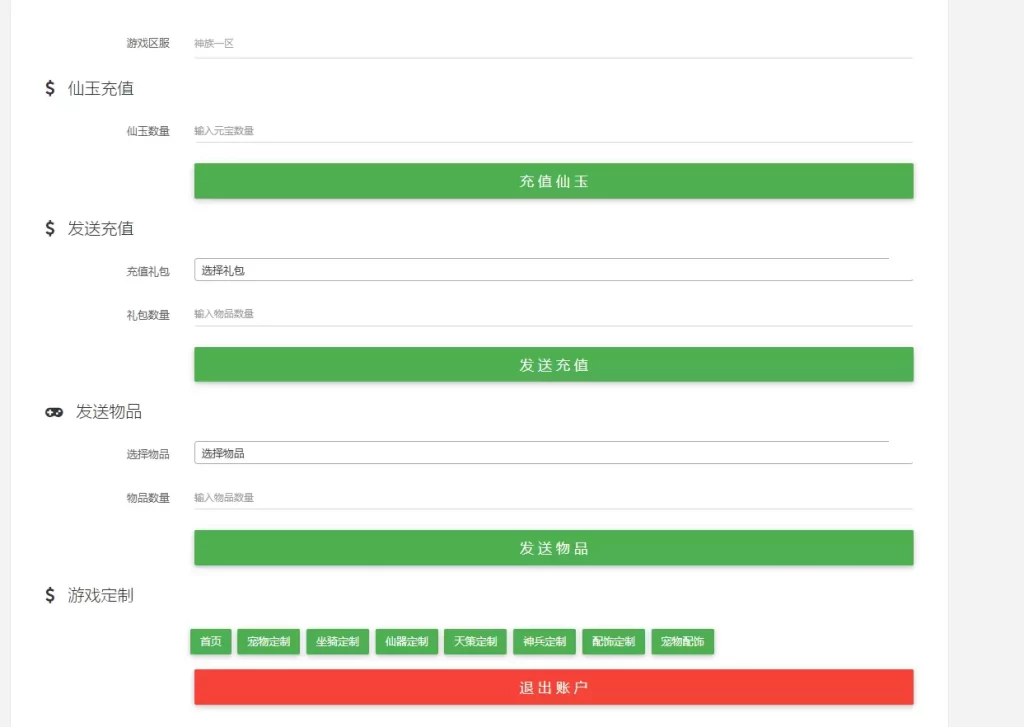The height and width of the screenshot is (727, 1024).
Task: Expand the 选择物品 dropdown
Action: coord(553,453)
